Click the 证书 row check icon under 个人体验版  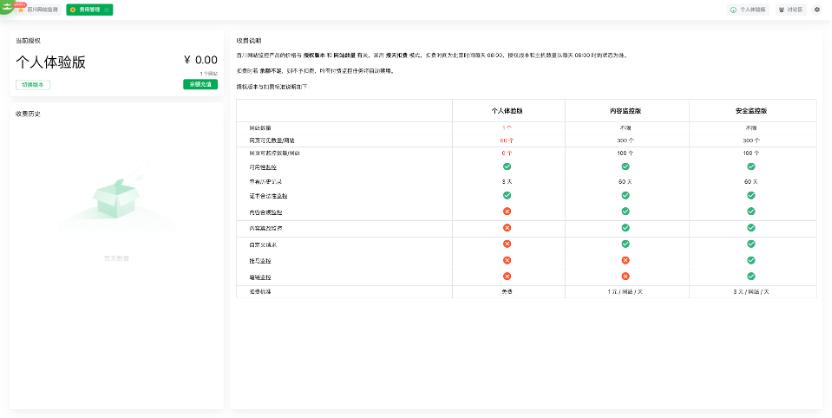[507, 195]
